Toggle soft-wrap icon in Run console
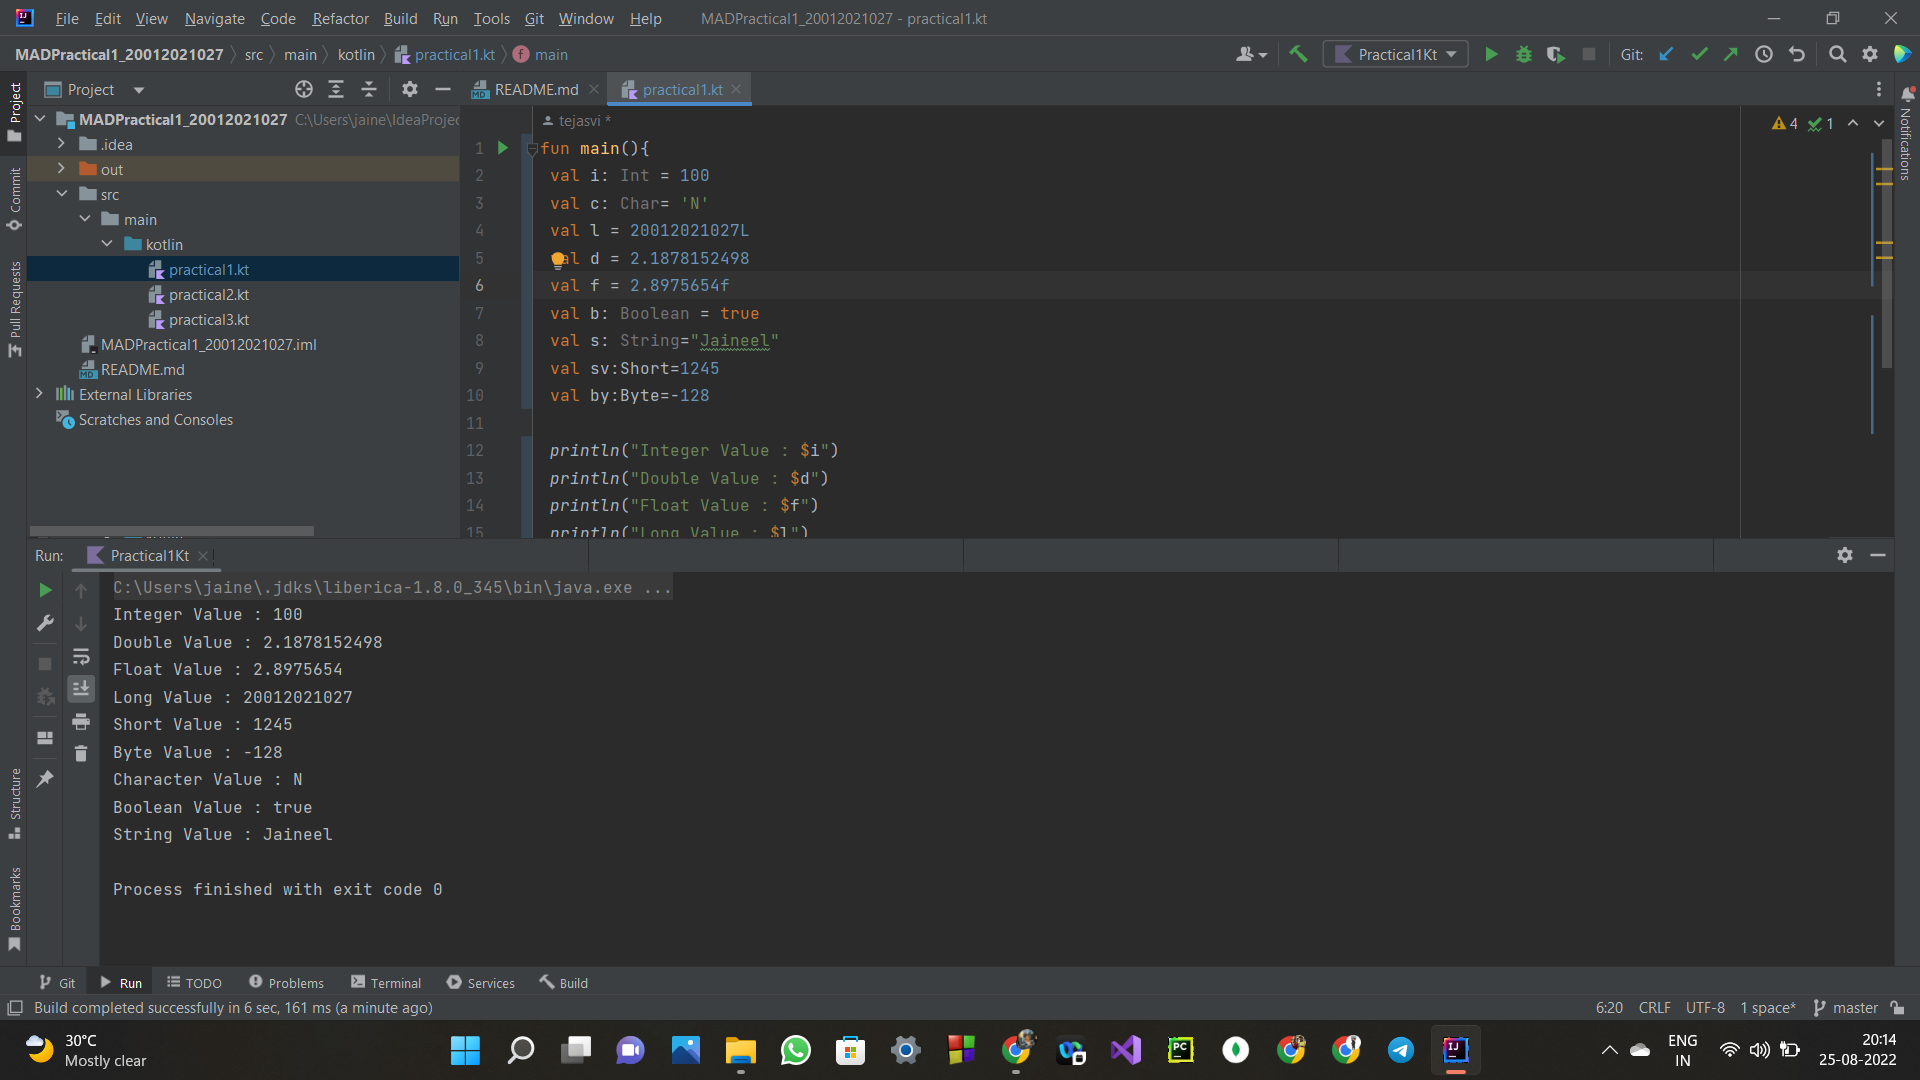The height and width of the screenshot is (1080, 1920). tap(81, 657)
